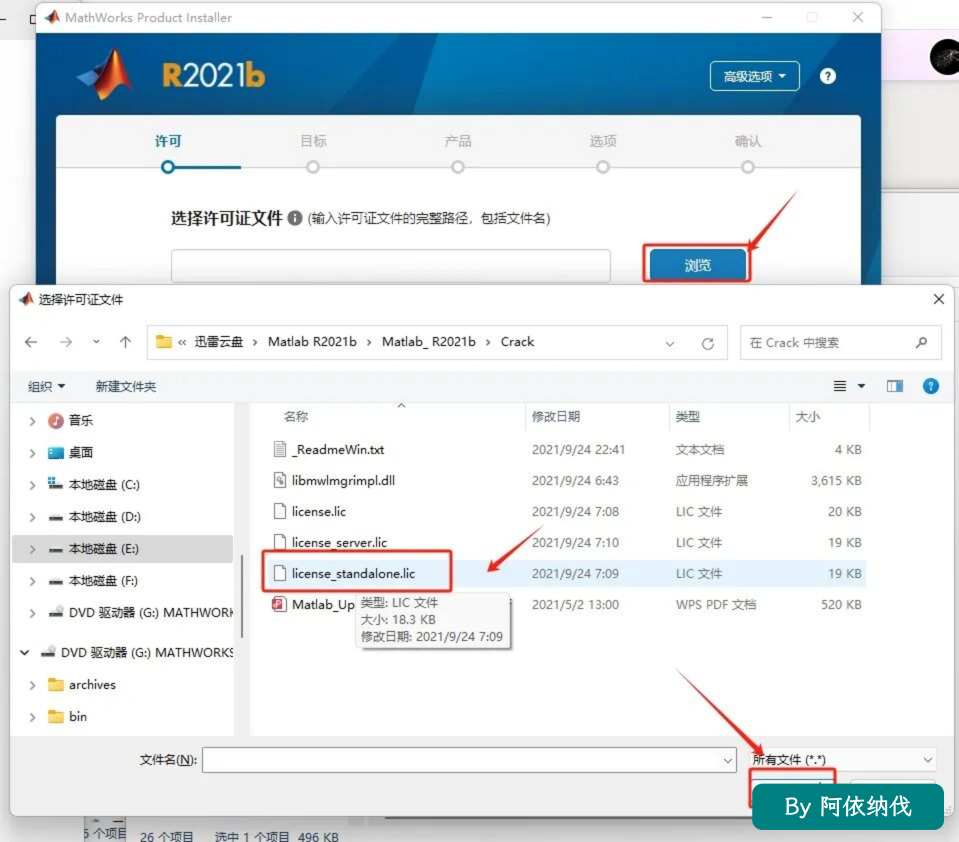
Task: Open the 高级选项 dropdown
Action: 754,76
